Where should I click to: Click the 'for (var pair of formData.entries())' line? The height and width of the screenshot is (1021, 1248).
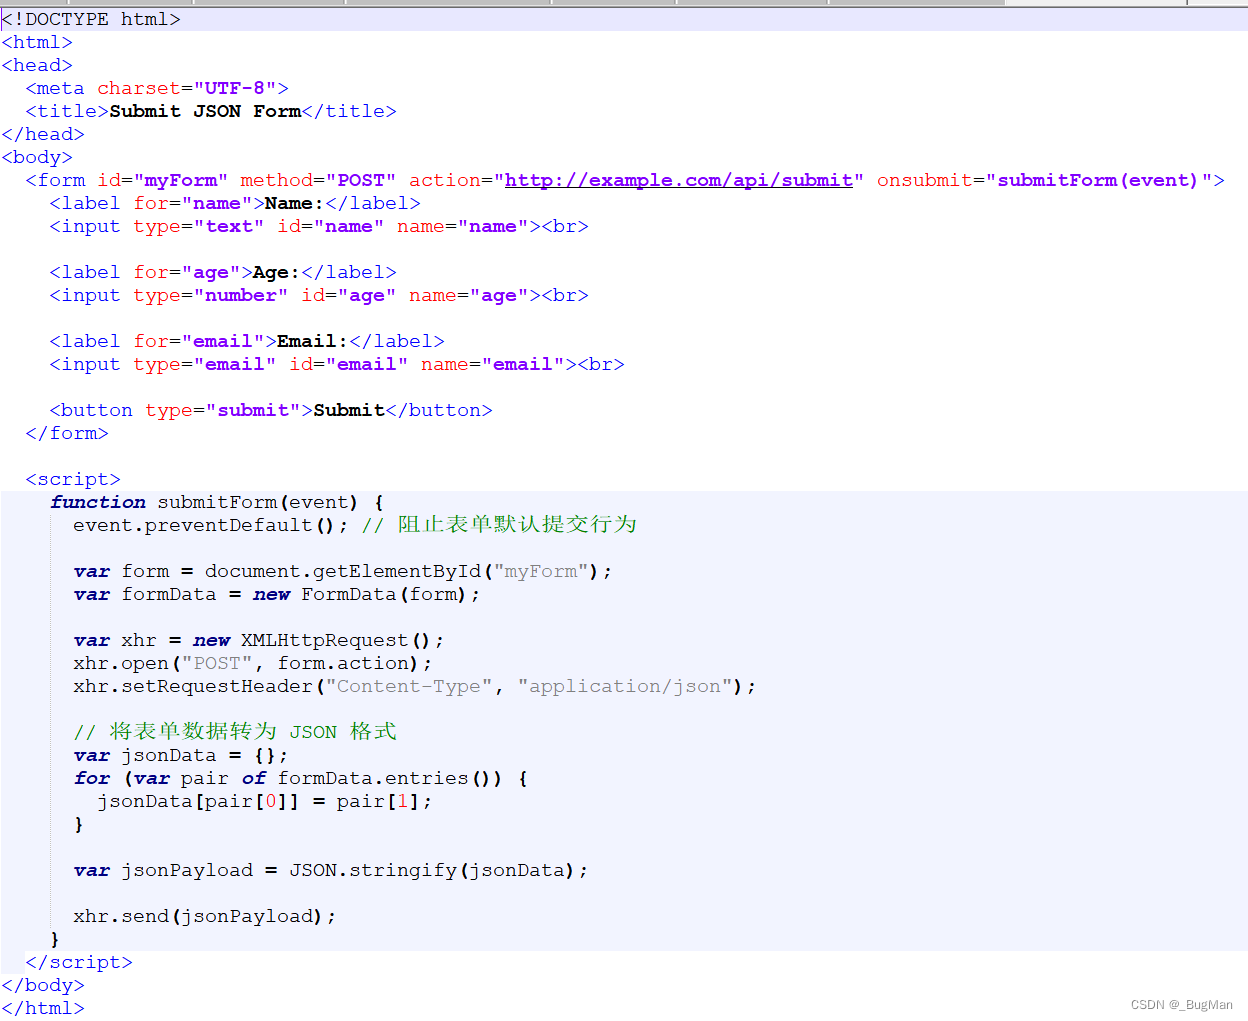[301, 778]
